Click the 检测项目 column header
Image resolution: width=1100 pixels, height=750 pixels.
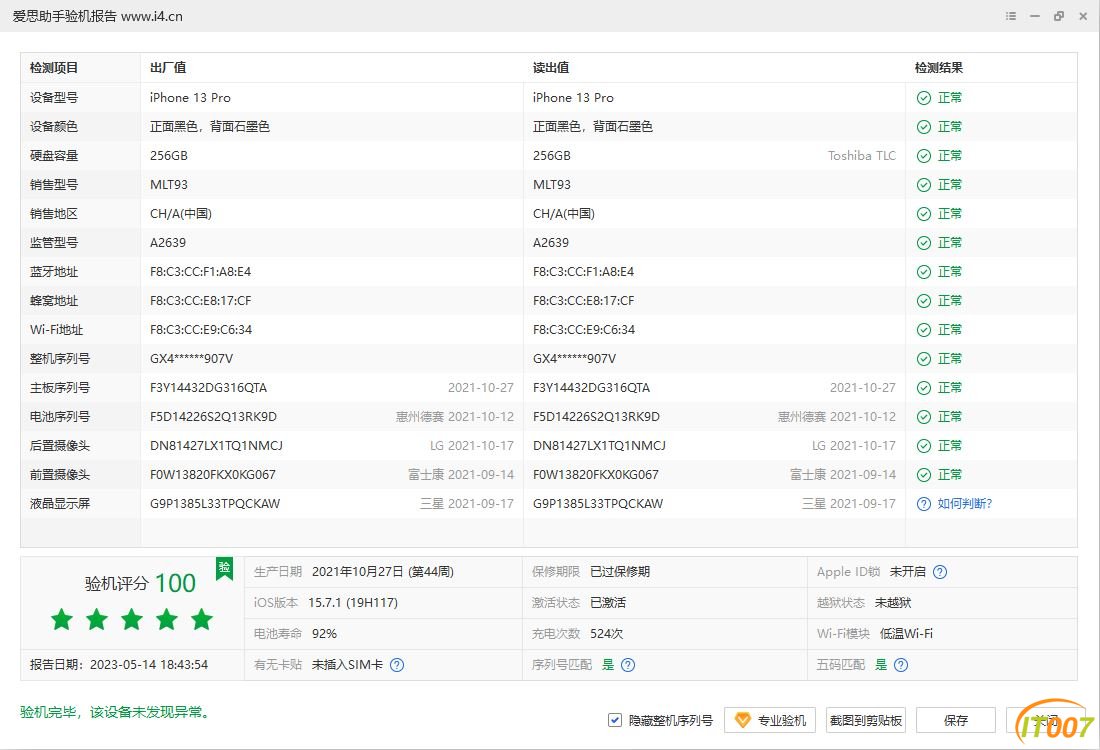point(54,68)
